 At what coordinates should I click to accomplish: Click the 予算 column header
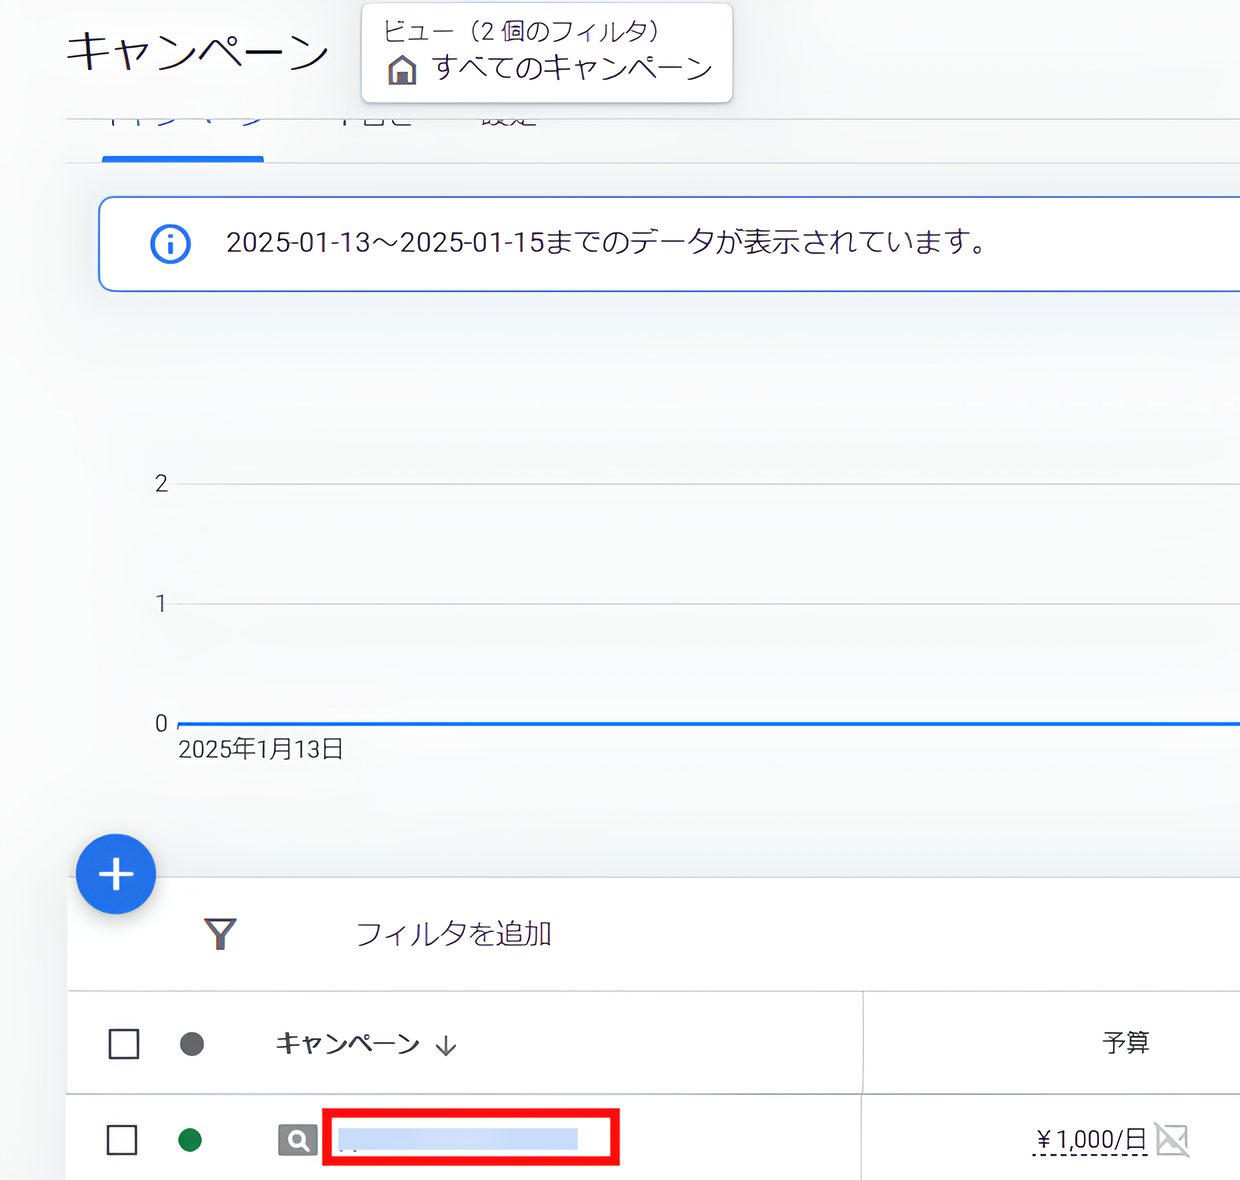tap(1126, 1043)
